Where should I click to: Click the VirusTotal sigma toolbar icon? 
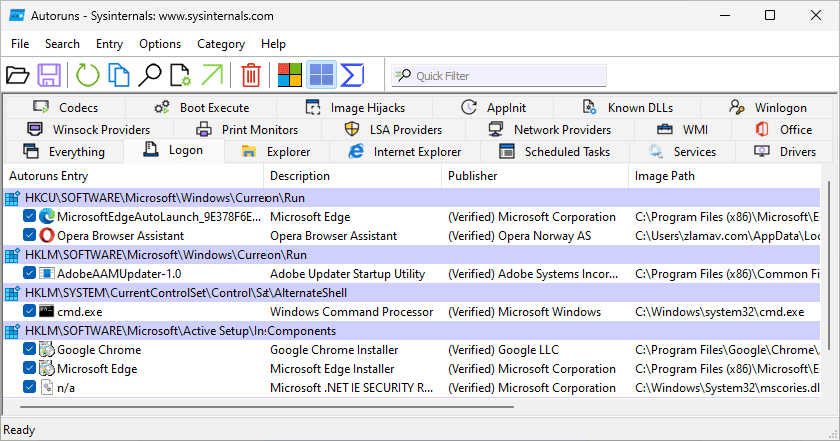pyautogui.click(x=352, y=75)
